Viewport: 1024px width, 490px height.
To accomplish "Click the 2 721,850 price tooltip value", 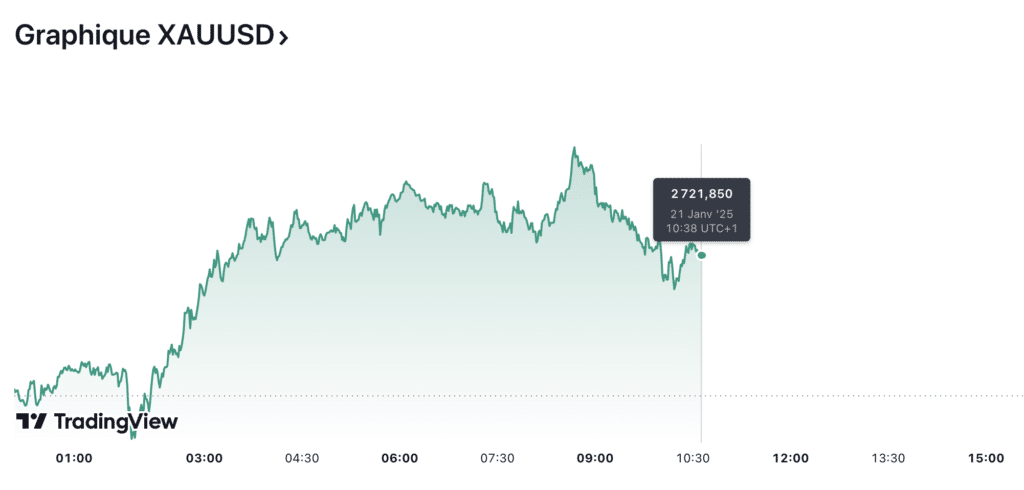I will point(701,193).
